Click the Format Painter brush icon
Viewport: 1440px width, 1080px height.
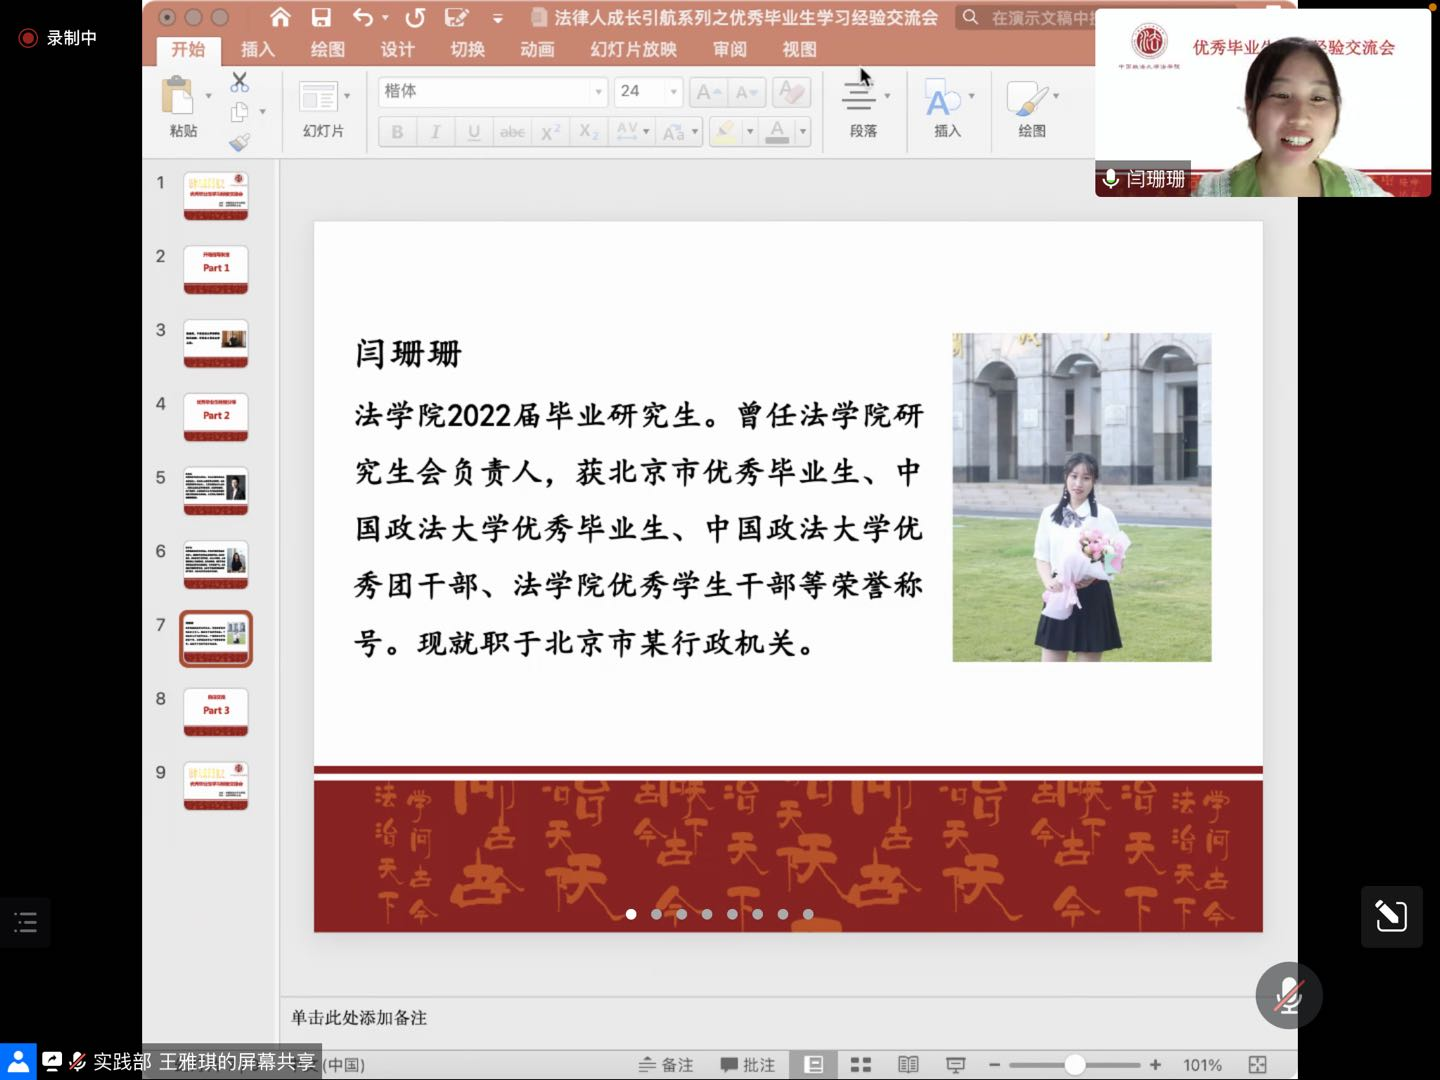[x=240, y=143]
